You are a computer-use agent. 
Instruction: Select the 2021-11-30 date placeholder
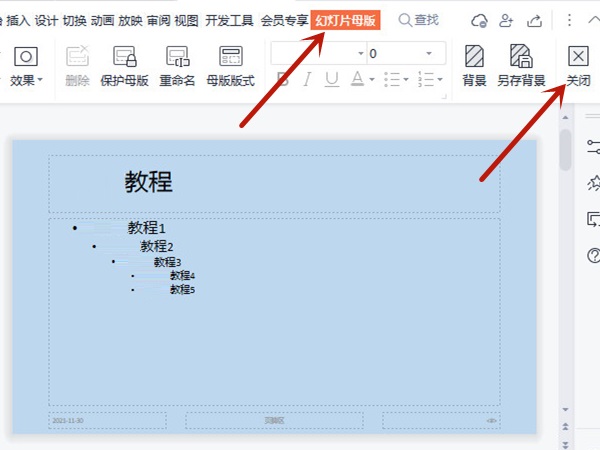point(108,421)
